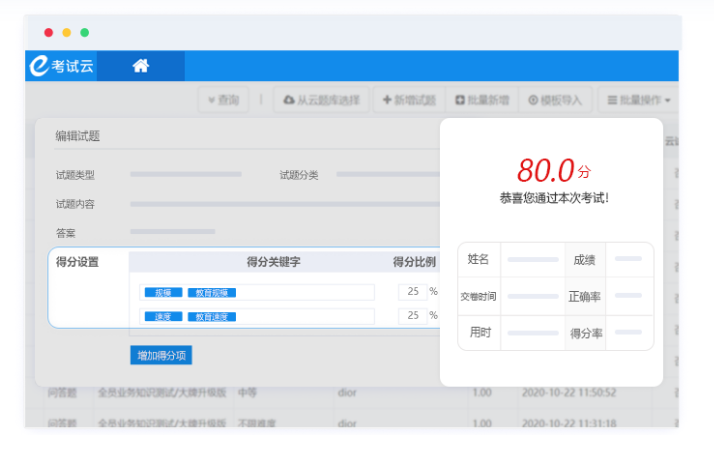Click the 考试云 logo
This screenshot has height=461, width=714.
point(63,66)
